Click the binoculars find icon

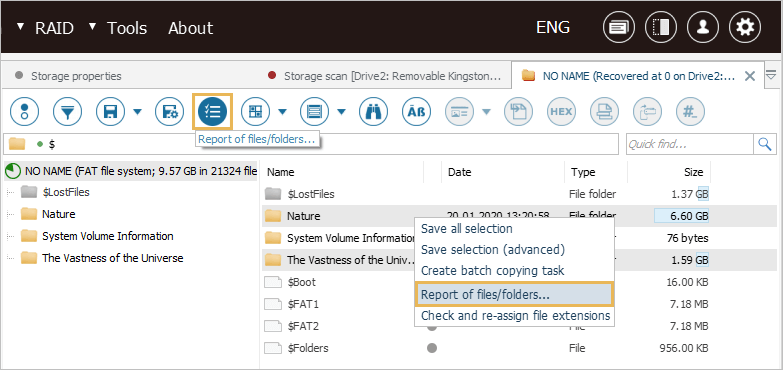tap(373, 111)
